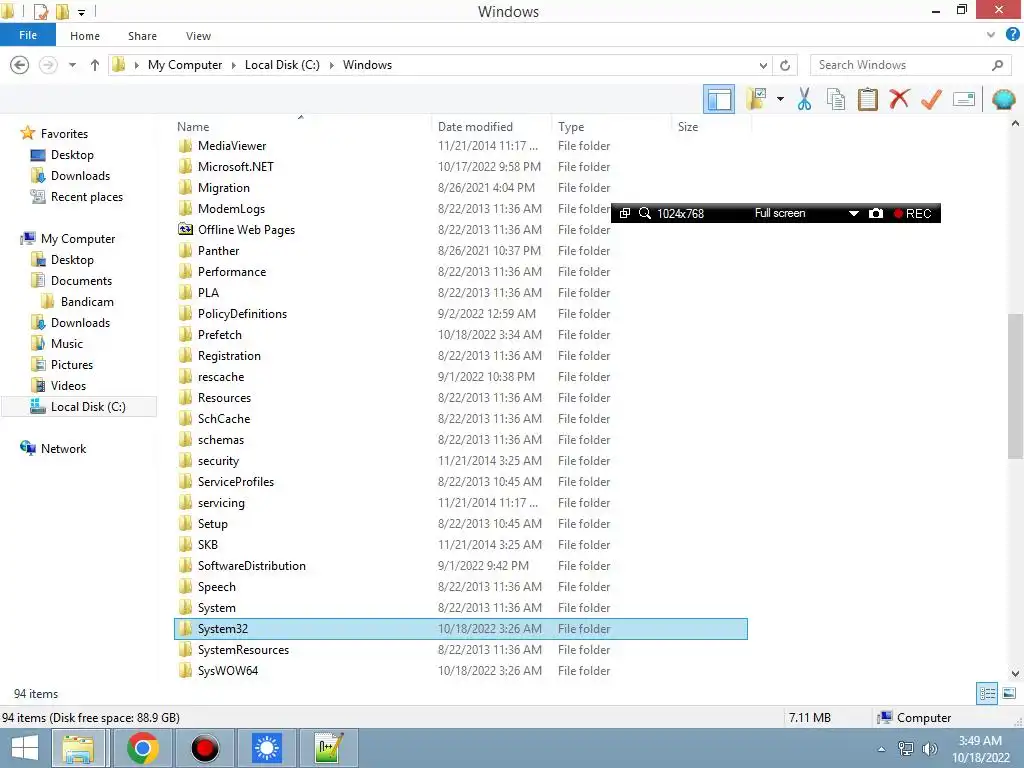This screenshot has width=1024, height=768.
Task: Select the Microsoft.NET folder
Action: 235,167
